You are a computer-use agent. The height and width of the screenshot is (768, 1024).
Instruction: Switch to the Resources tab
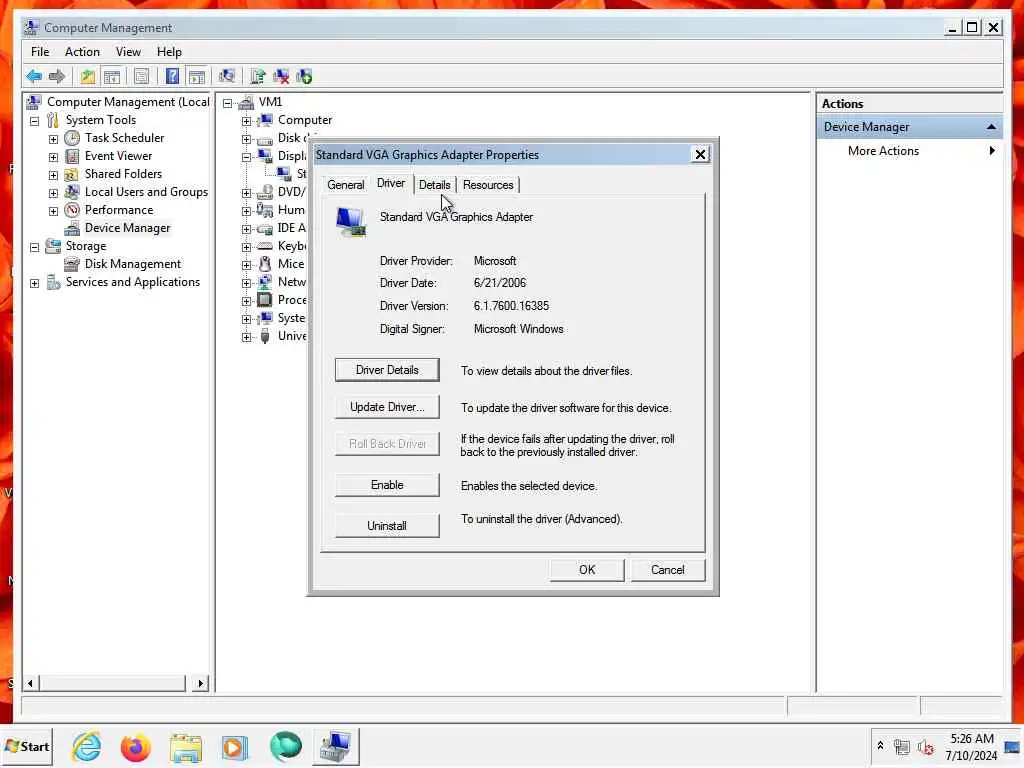[488, 185]
